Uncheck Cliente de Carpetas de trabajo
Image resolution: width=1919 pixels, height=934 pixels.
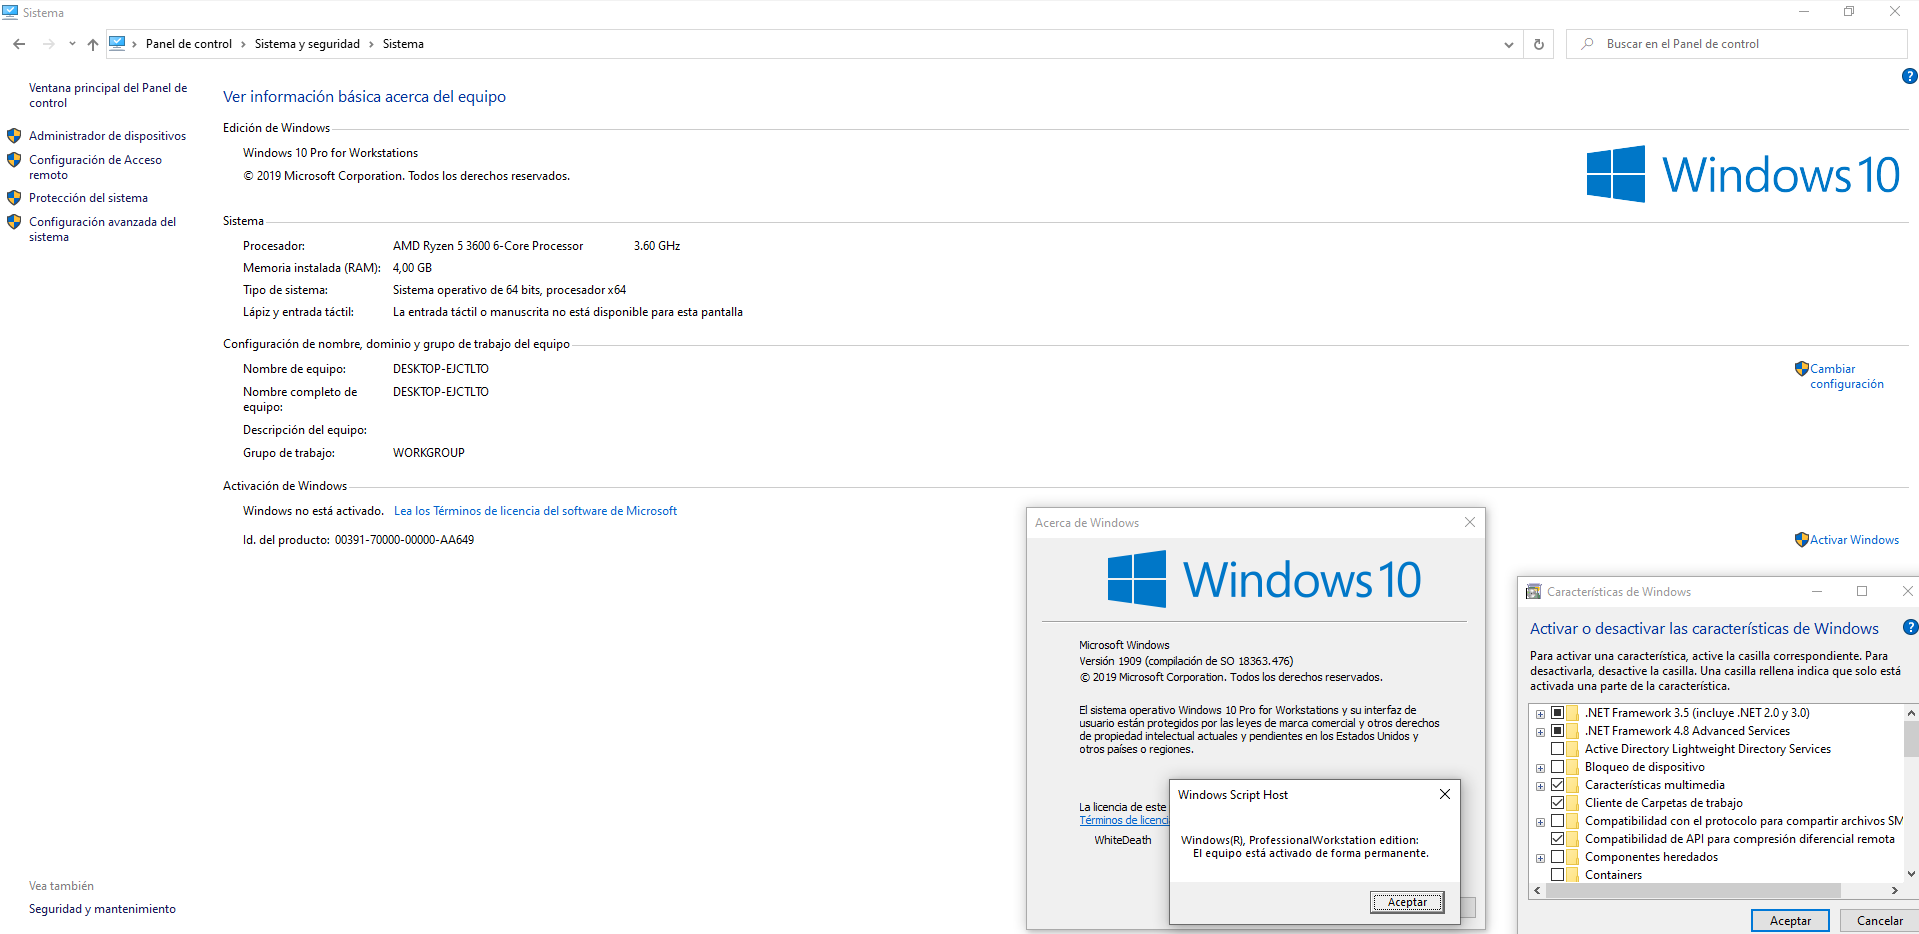coord(1557,803)
